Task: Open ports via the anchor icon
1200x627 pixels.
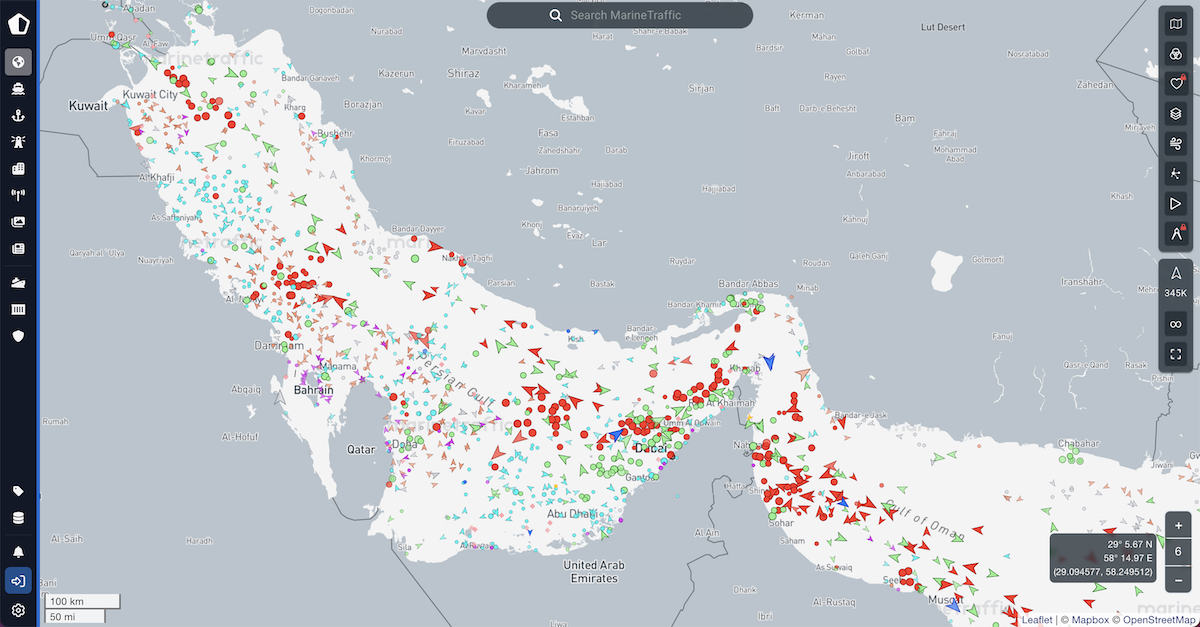Action: tap(18, 114)
